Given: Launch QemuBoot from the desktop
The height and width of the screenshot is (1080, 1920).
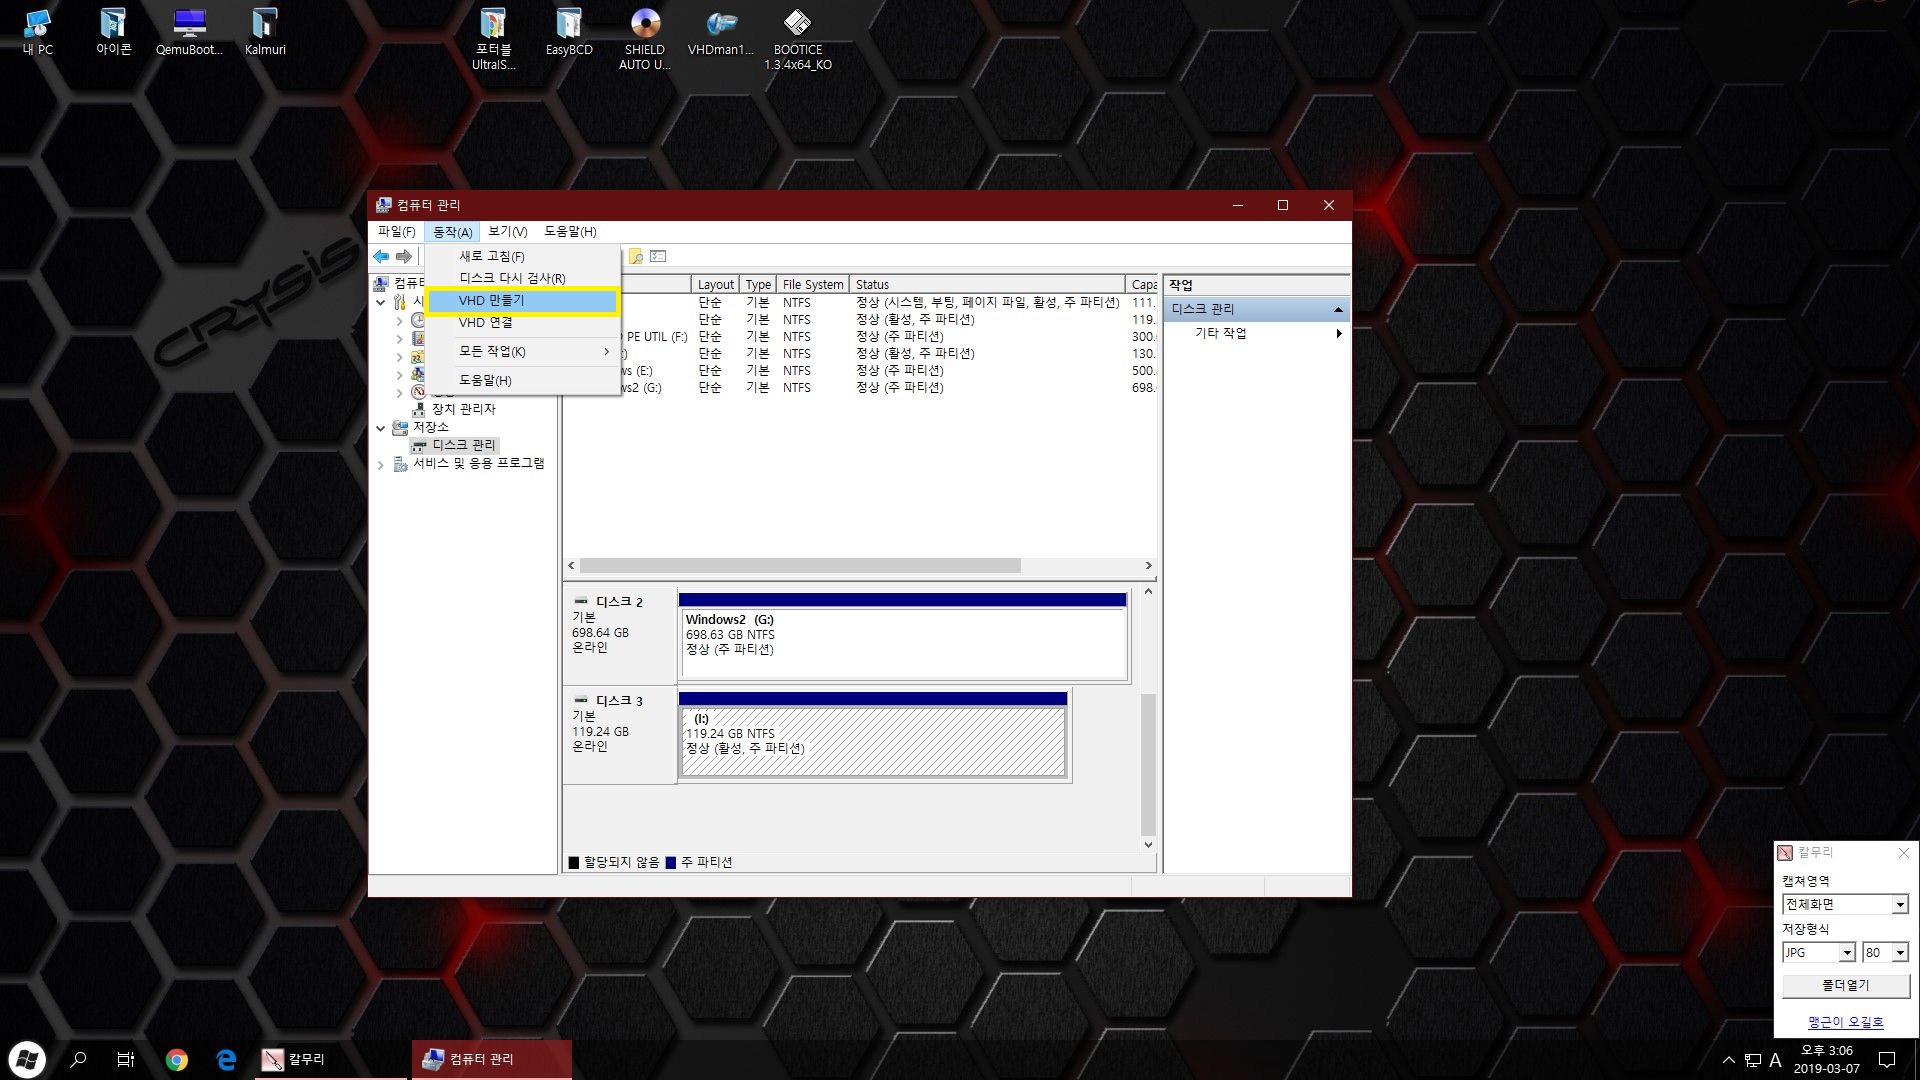Looking at the screenshot, I should click(x=189, y=31).
